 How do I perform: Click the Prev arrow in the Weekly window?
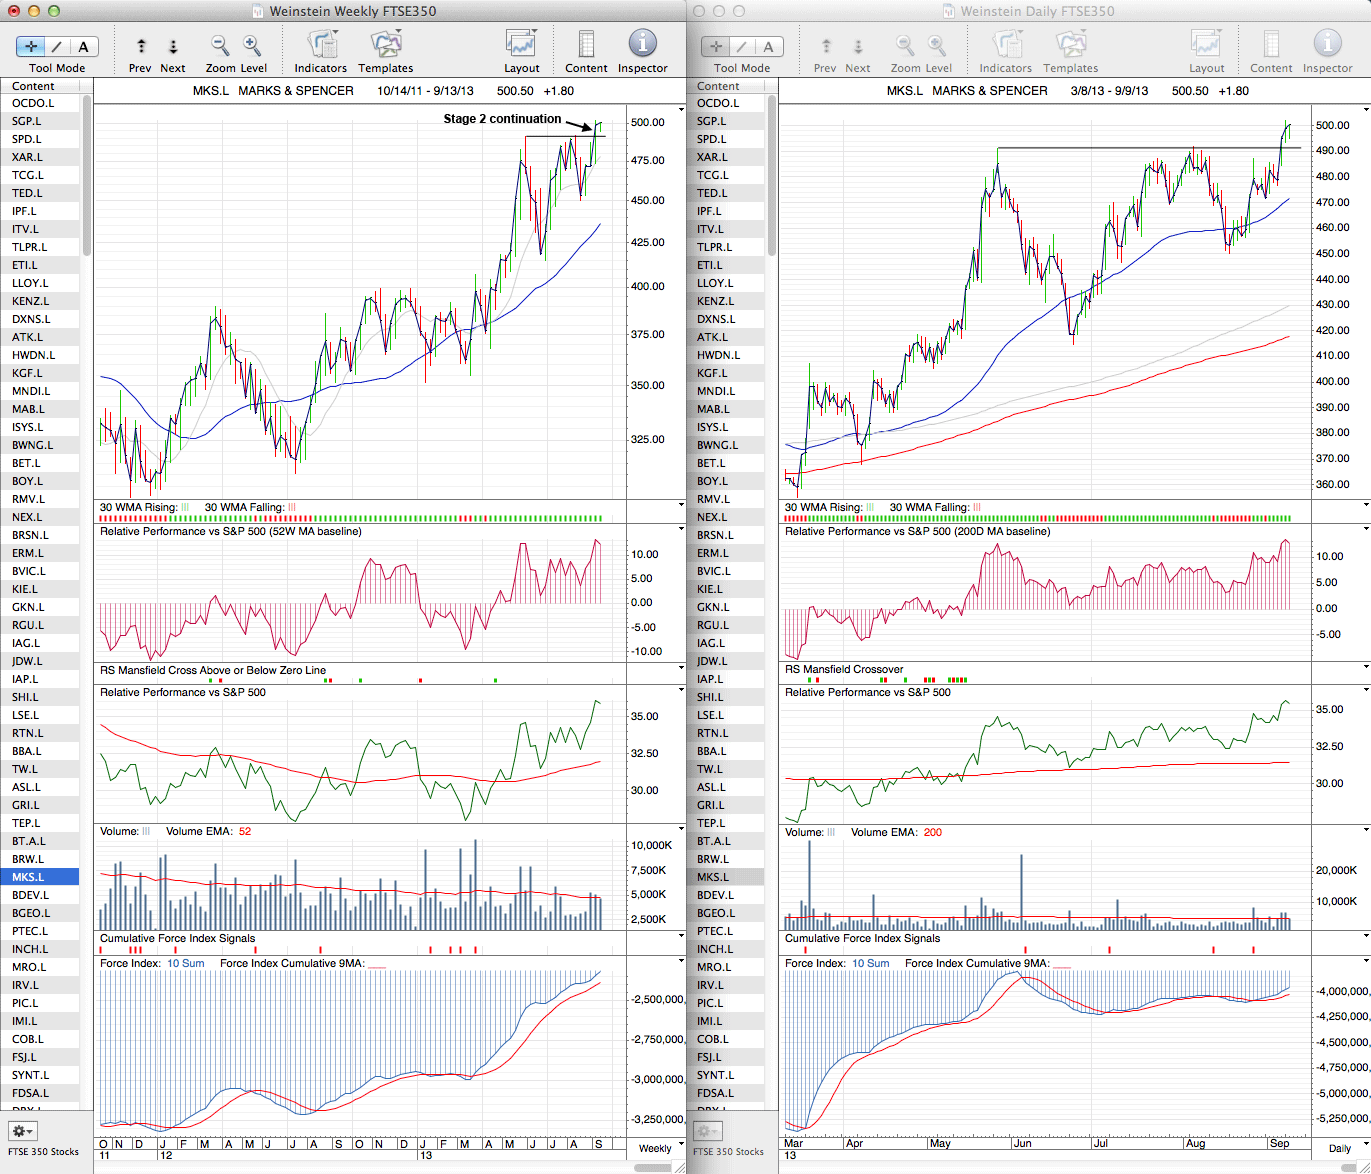click(141, 47)
